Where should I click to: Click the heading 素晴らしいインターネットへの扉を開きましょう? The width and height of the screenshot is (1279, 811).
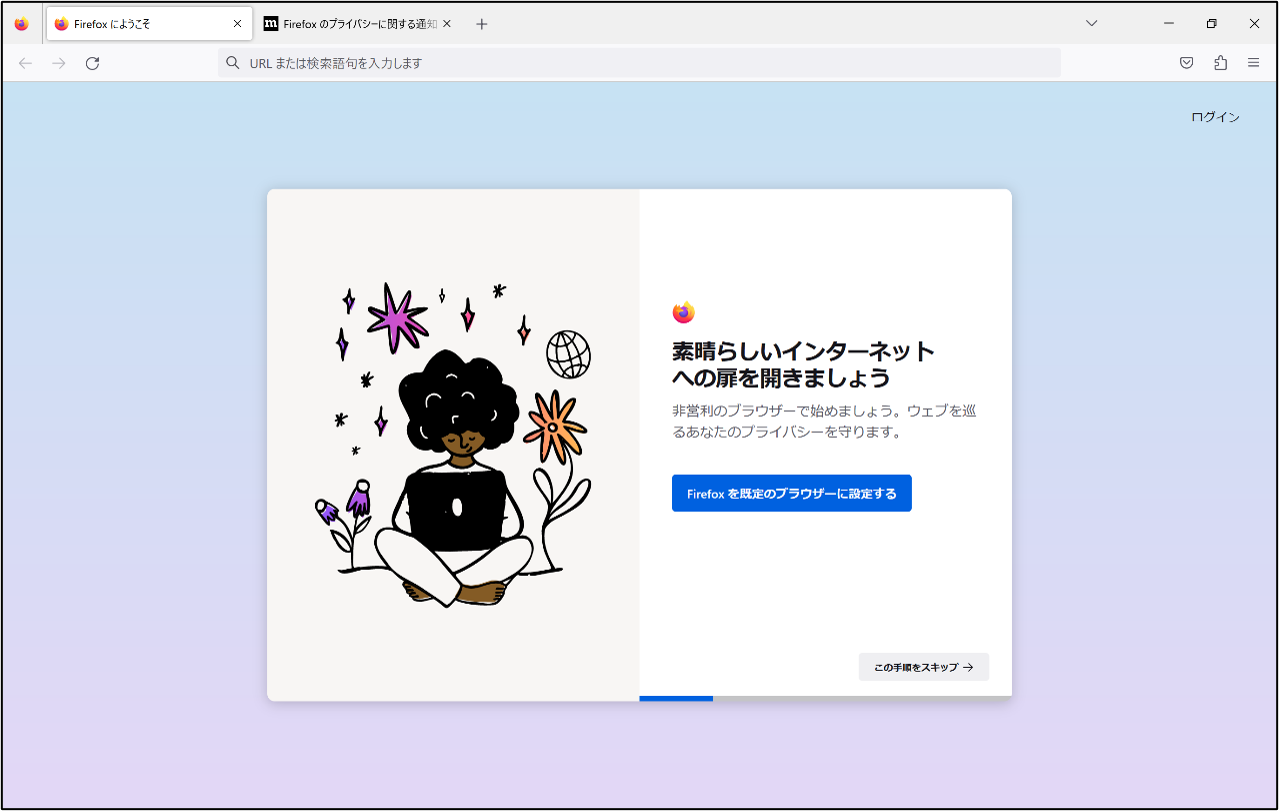tap(803, 365)
